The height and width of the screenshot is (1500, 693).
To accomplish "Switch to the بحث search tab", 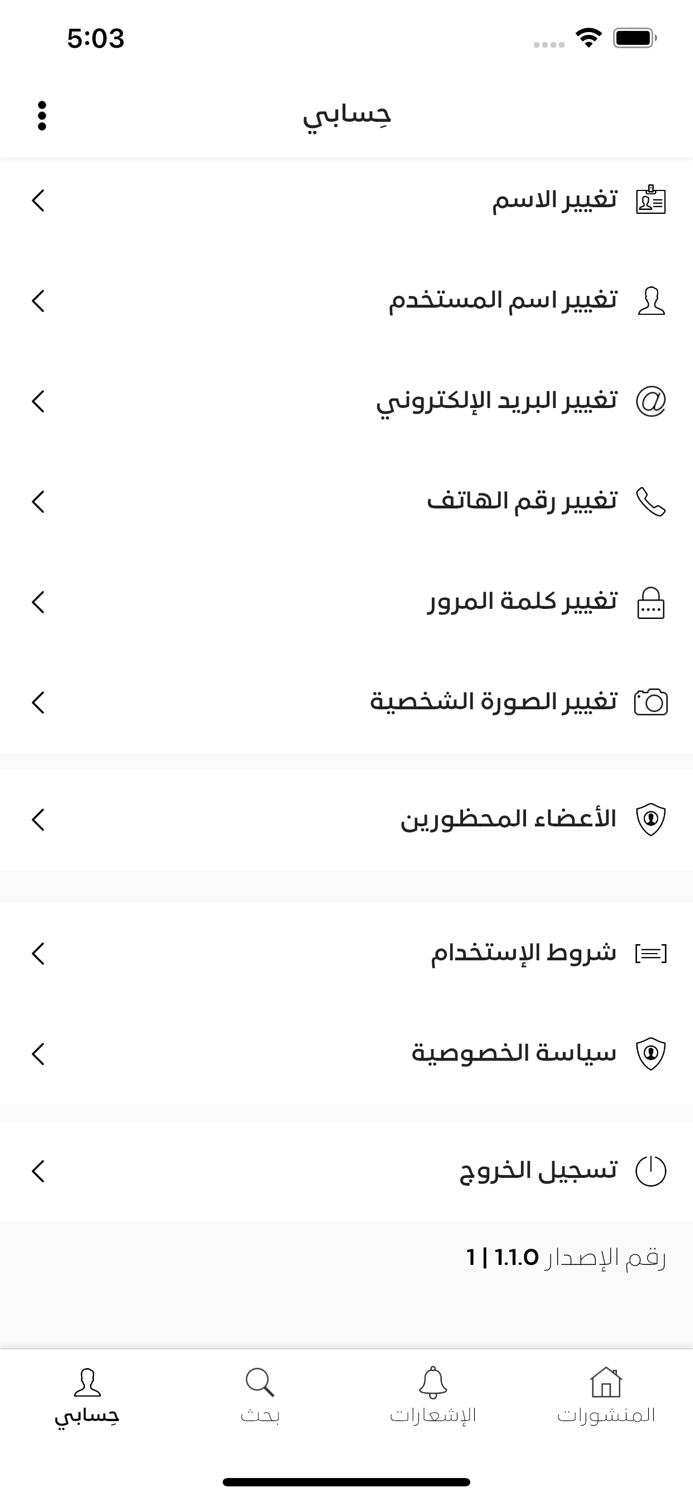I will click(260, 1396).
